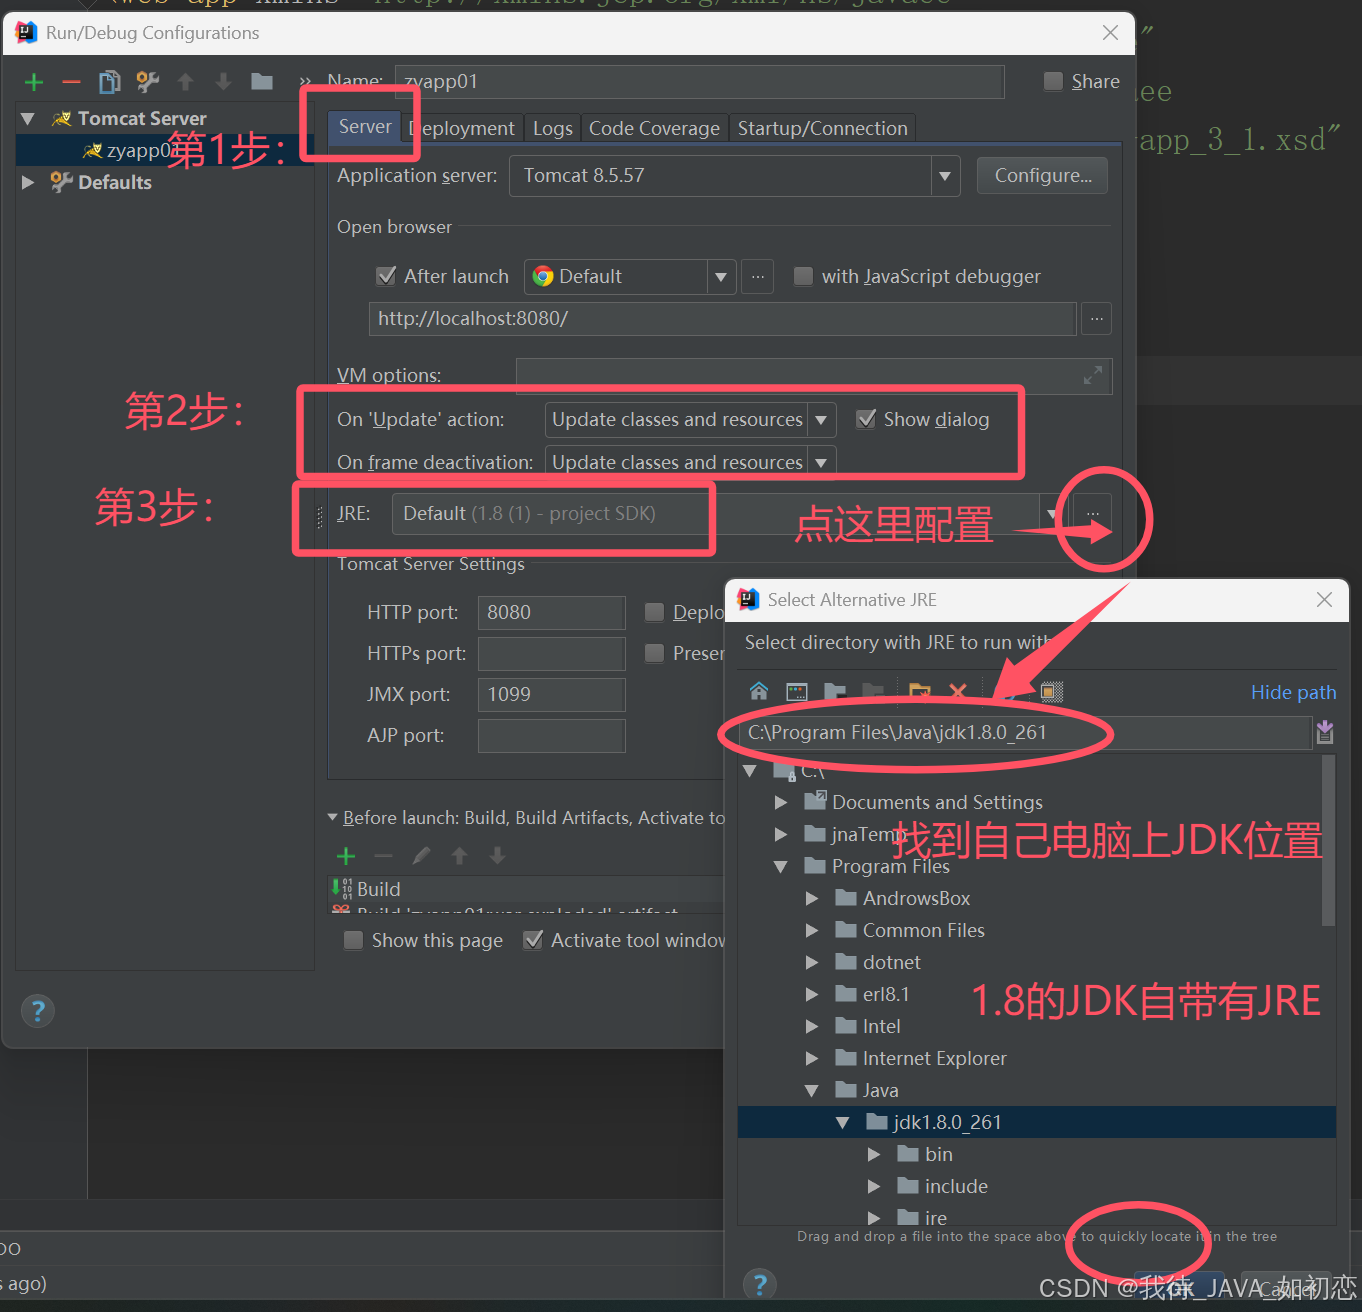Screen dimensions: 1362x1312
Task: Copy the selected run configuration
Action: (110, 82)
